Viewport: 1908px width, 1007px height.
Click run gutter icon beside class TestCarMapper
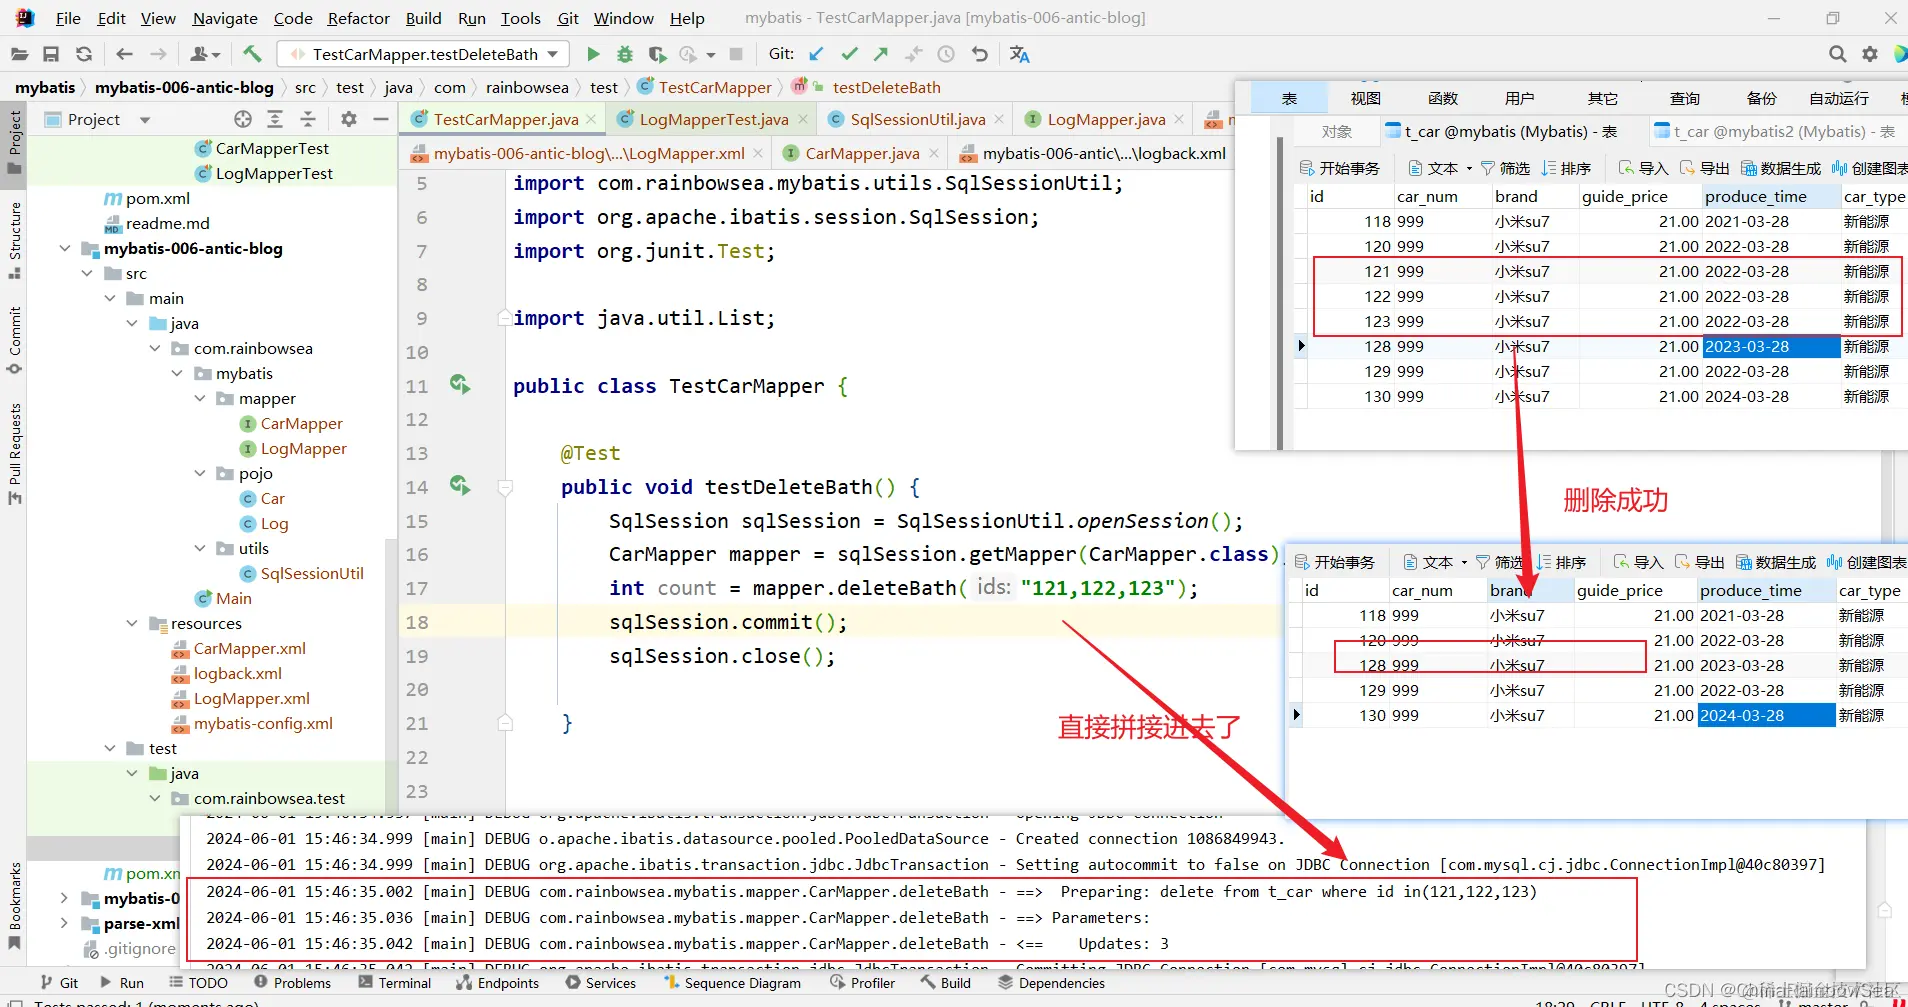pyautogui.click(x=460, y=384)
